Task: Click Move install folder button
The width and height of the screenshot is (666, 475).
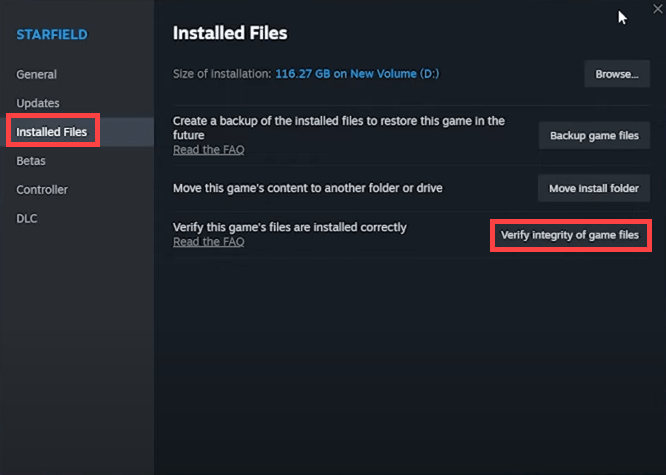Action: (x=594, y=188)
